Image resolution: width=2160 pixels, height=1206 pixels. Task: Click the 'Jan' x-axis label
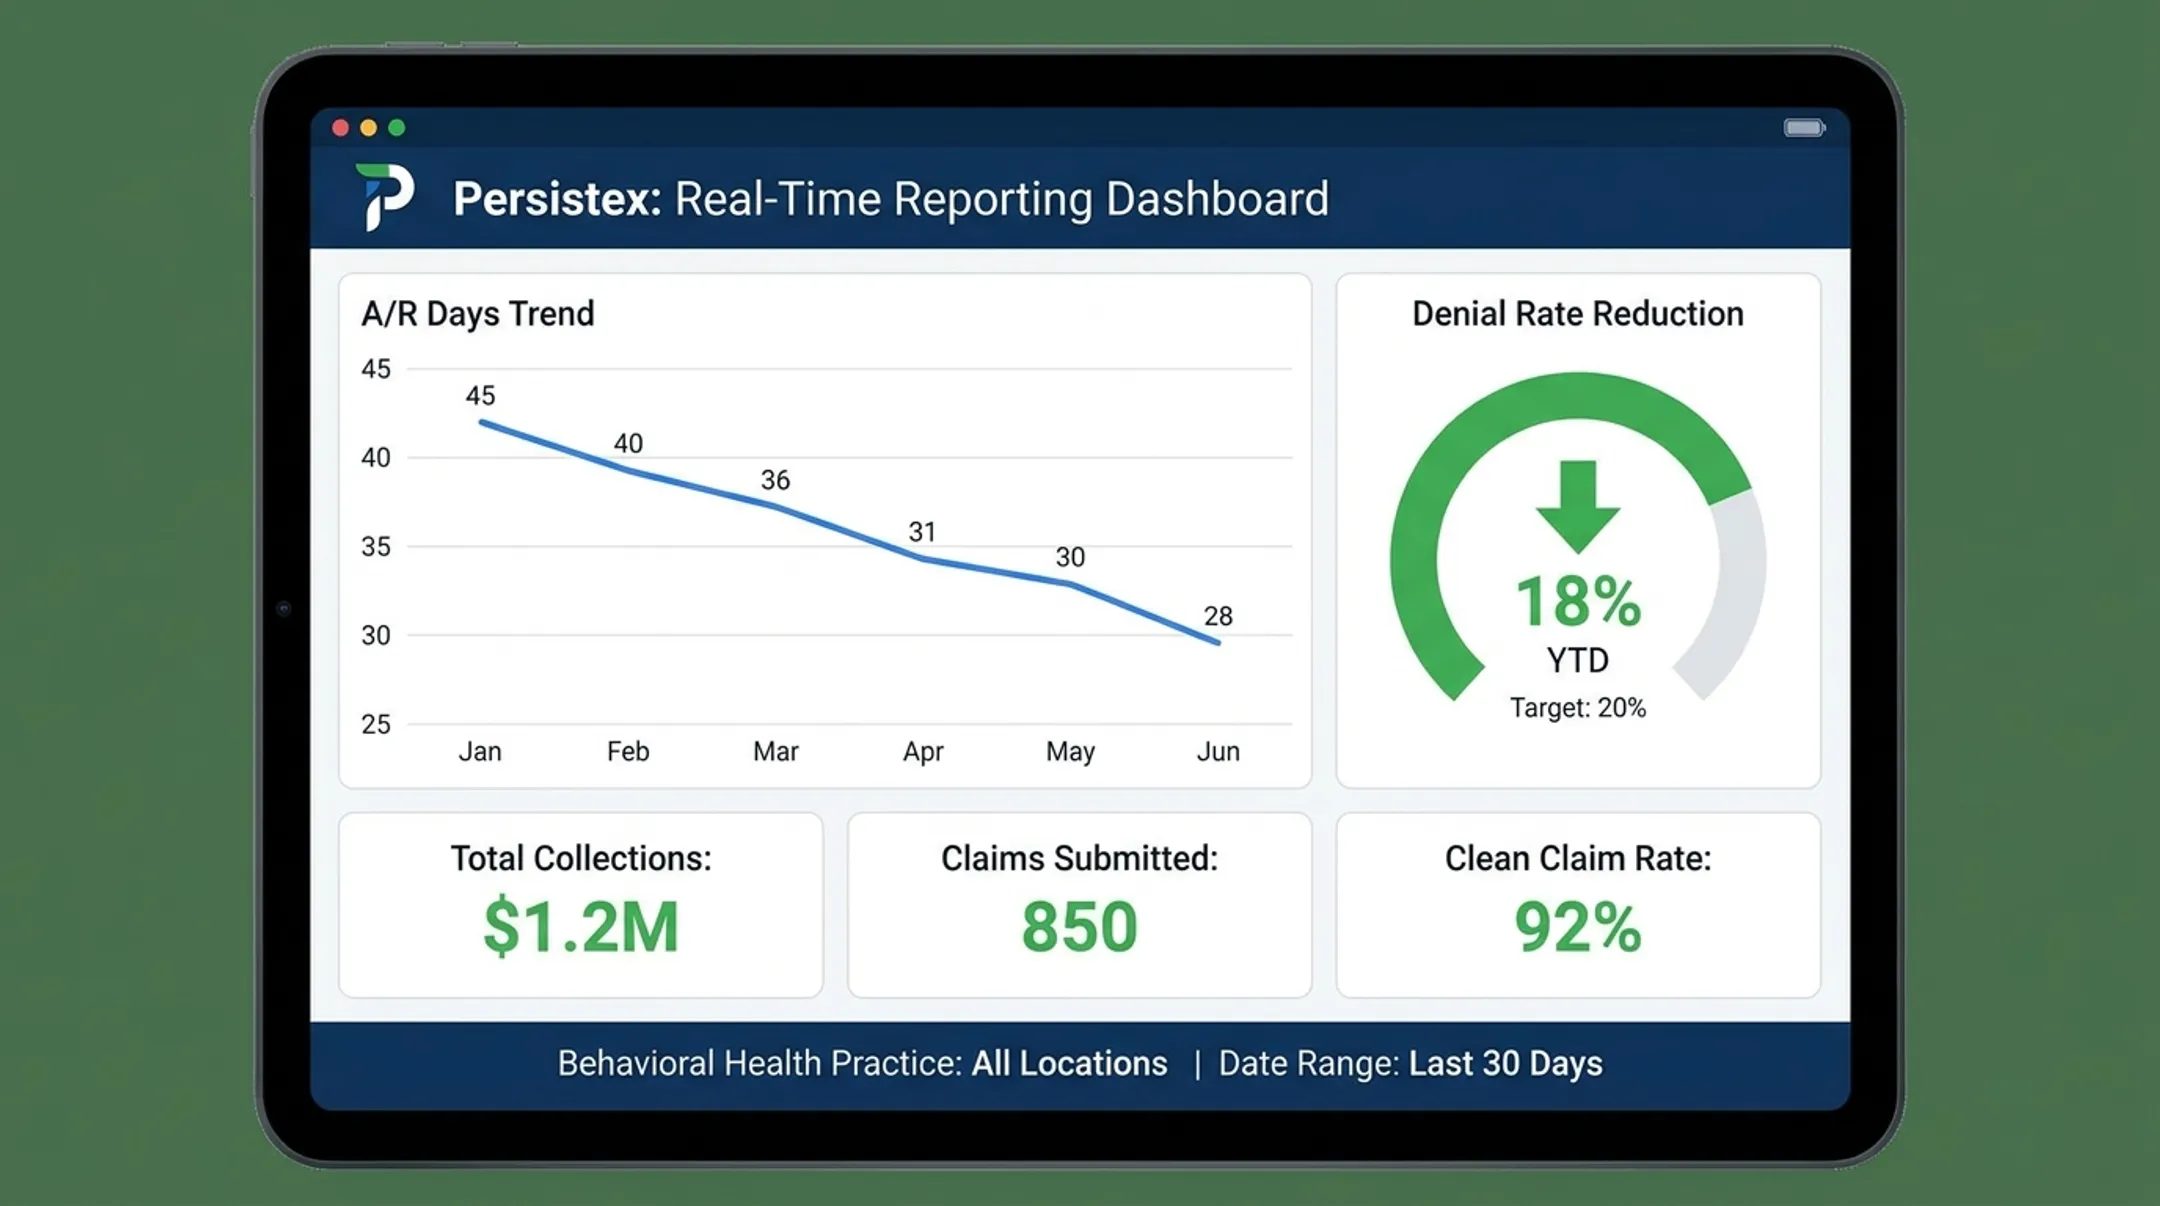[x=480, y=751]
